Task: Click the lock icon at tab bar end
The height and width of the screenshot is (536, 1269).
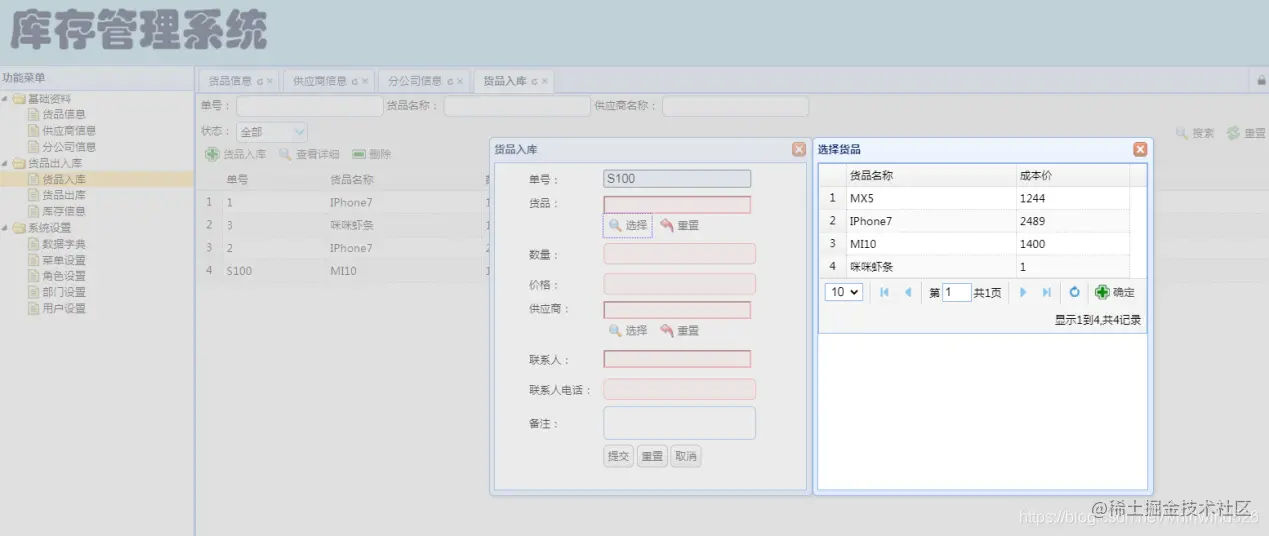Action: pyautogui.click(x=1261, y=81)
